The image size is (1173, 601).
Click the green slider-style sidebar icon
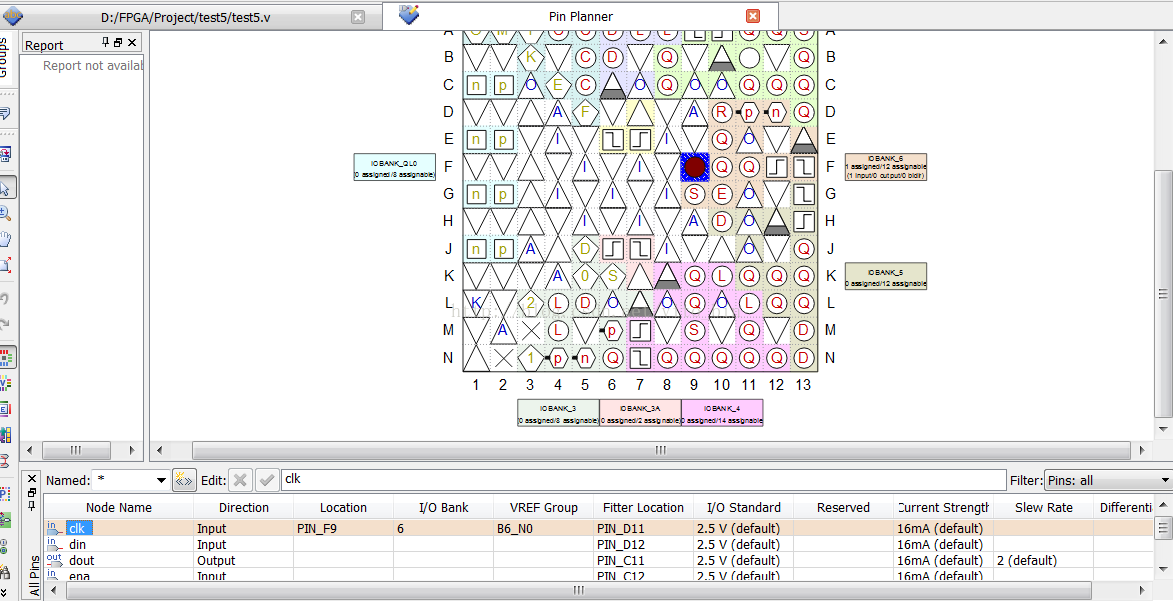click(4, 520)
